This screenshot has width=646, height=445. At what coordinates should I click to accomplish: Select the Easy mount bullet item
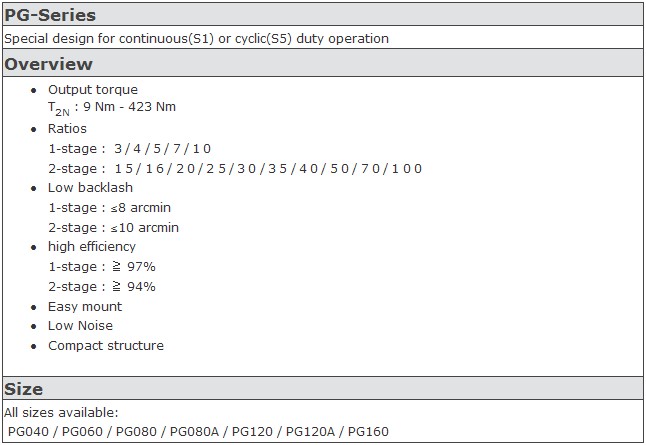[85, 307]
